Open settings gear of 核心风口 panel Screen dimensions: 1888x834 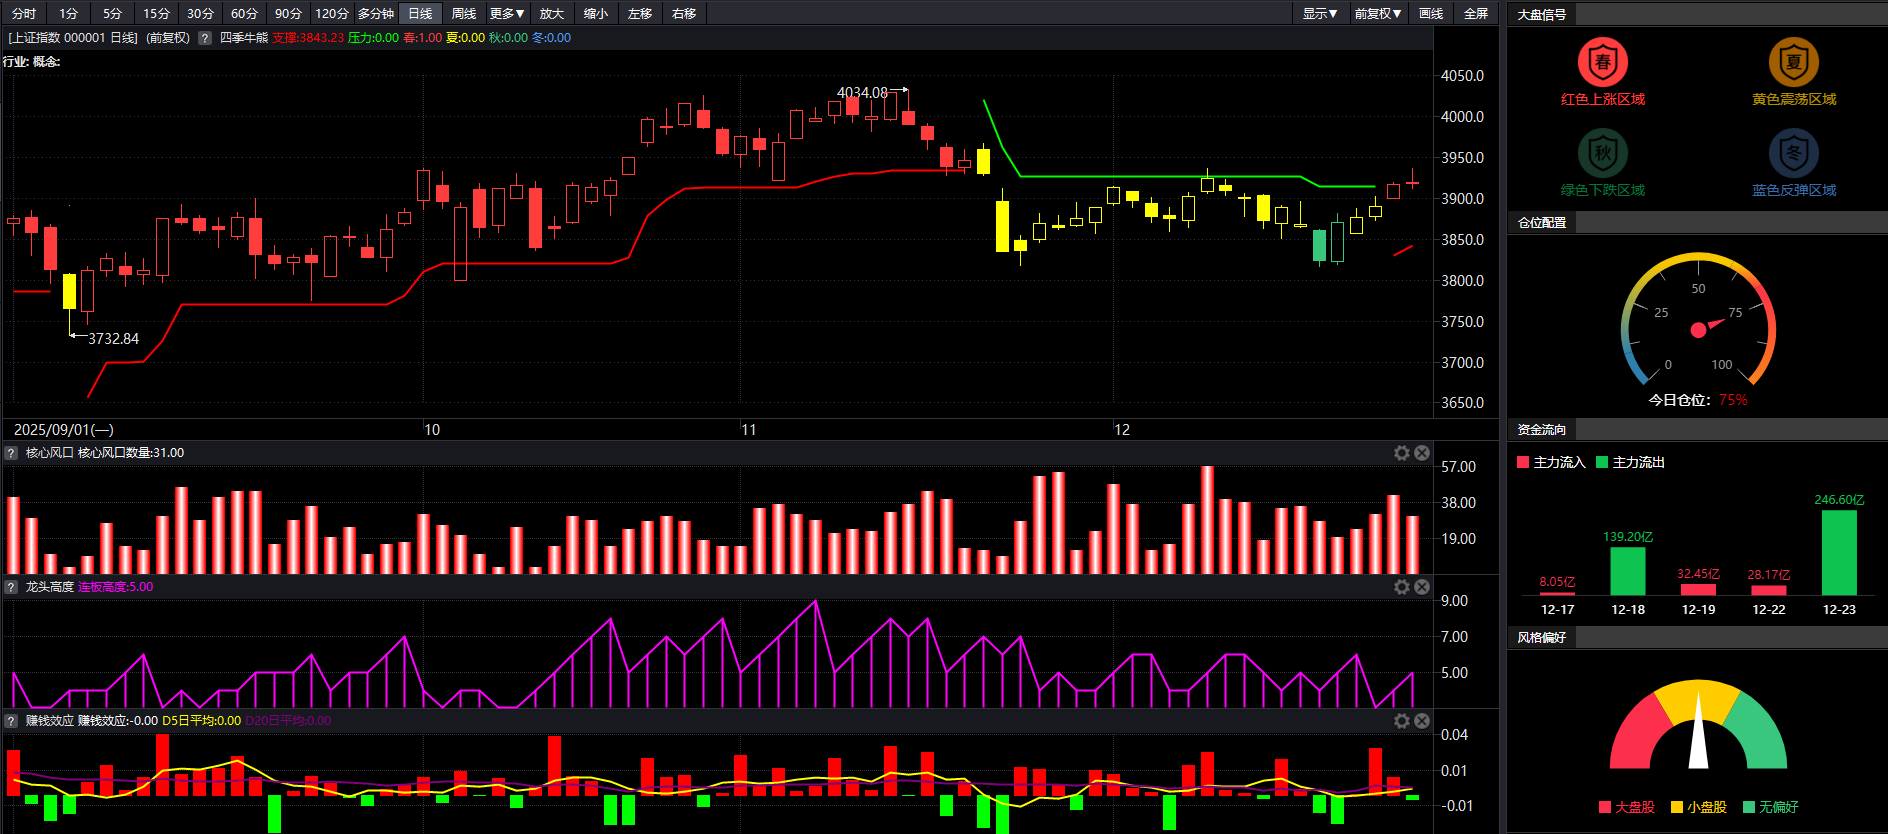pyautogui.click(x=1402, y=453)
